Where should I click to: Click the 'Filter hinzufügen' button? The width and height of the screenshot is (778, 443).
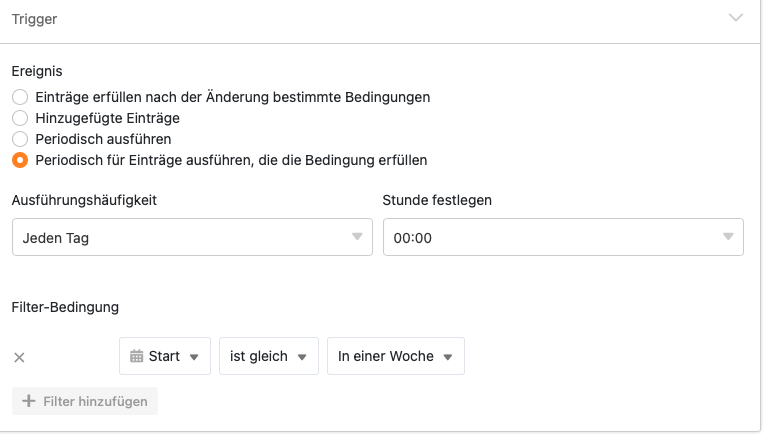pyautogui.click(x=85, y=401)
